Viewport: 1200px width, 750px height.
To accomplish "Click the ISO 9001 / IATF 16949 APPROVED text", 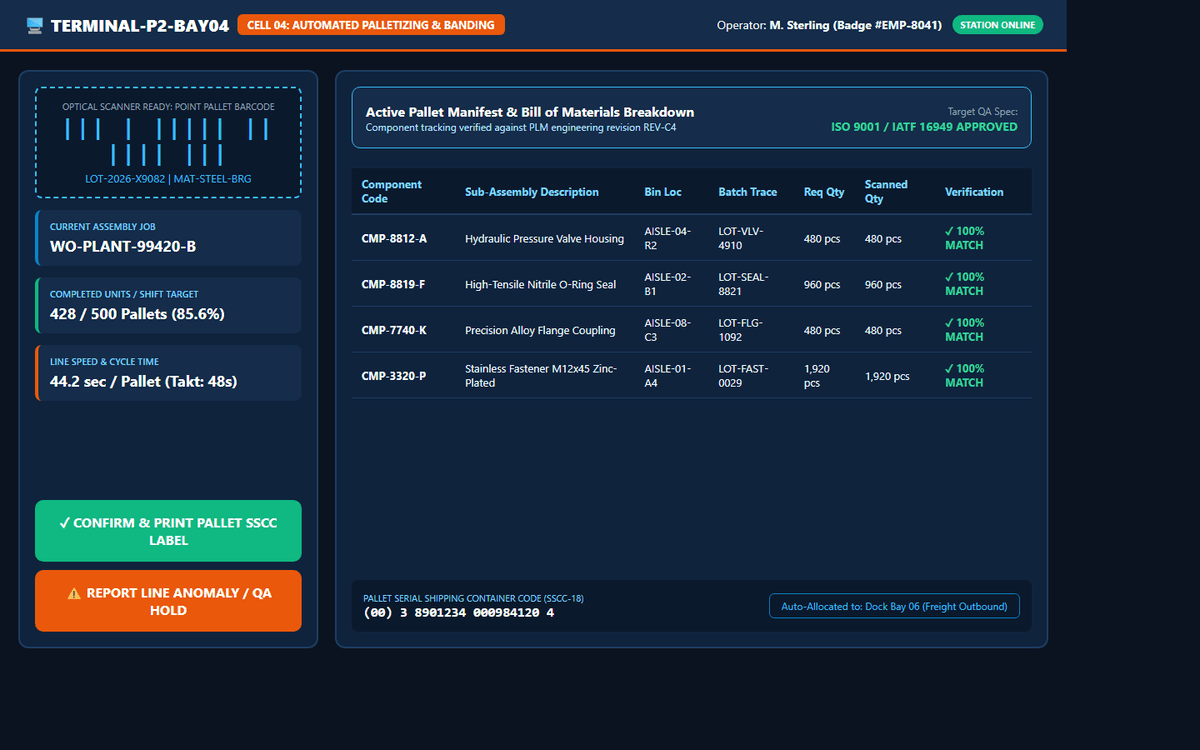I will point(925,127).
